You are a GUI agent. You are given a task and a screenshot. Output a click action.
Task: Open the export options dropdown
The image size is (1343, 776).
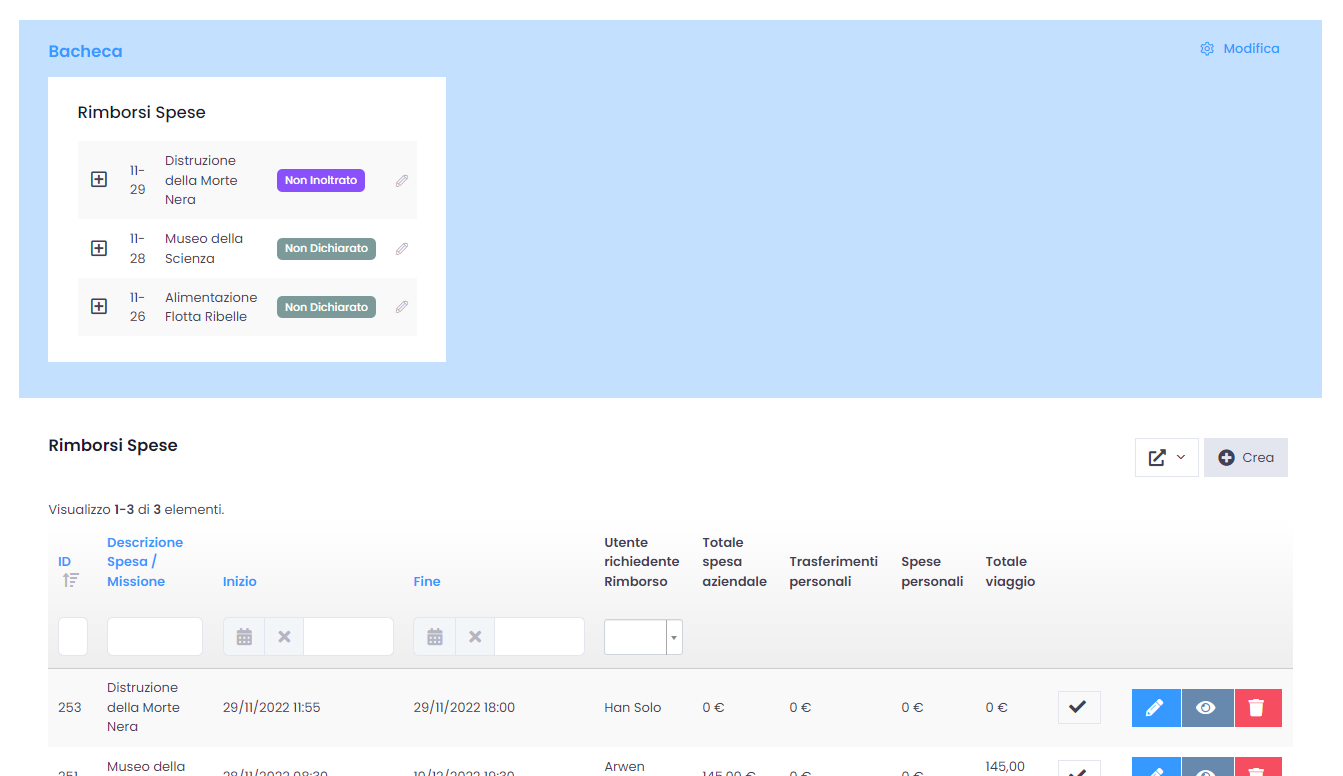click(1166, 457)
